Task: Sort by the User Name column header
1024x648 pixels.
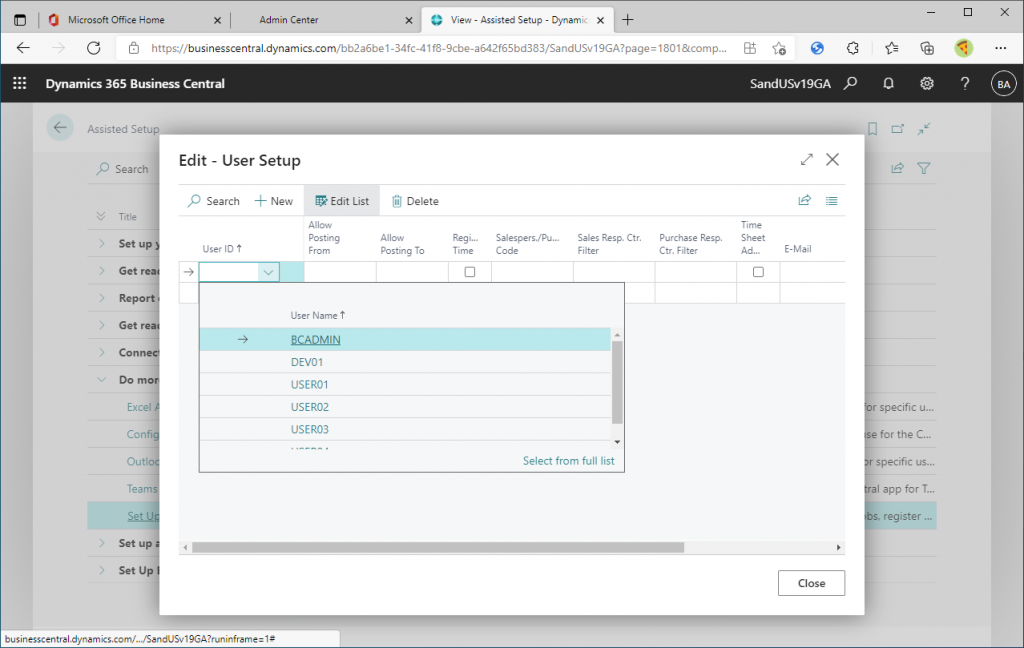Action: click(x=317, y=316)
